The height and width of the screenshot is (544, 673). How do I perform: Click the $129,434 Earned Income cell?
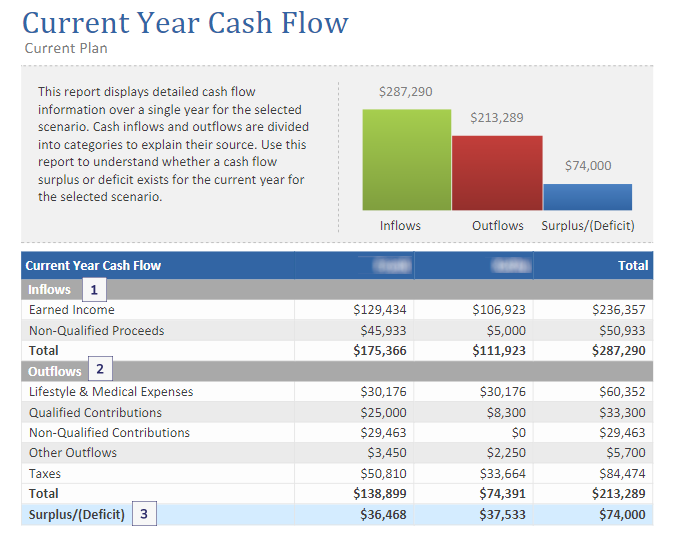[x=379, y=310]
